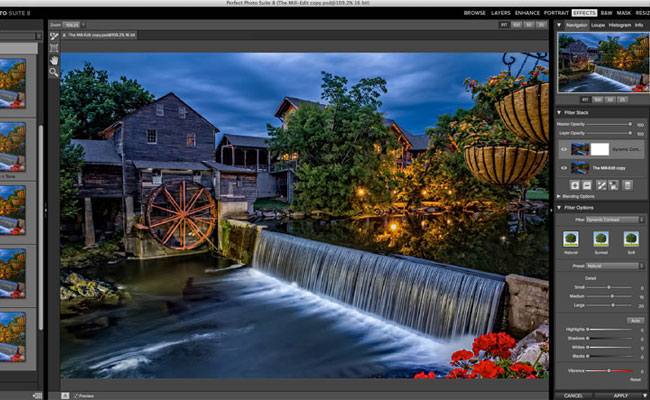The image size is (650, 400).
Task: Click the 25 button in the top zoom bar
Action: coord(541,25)
